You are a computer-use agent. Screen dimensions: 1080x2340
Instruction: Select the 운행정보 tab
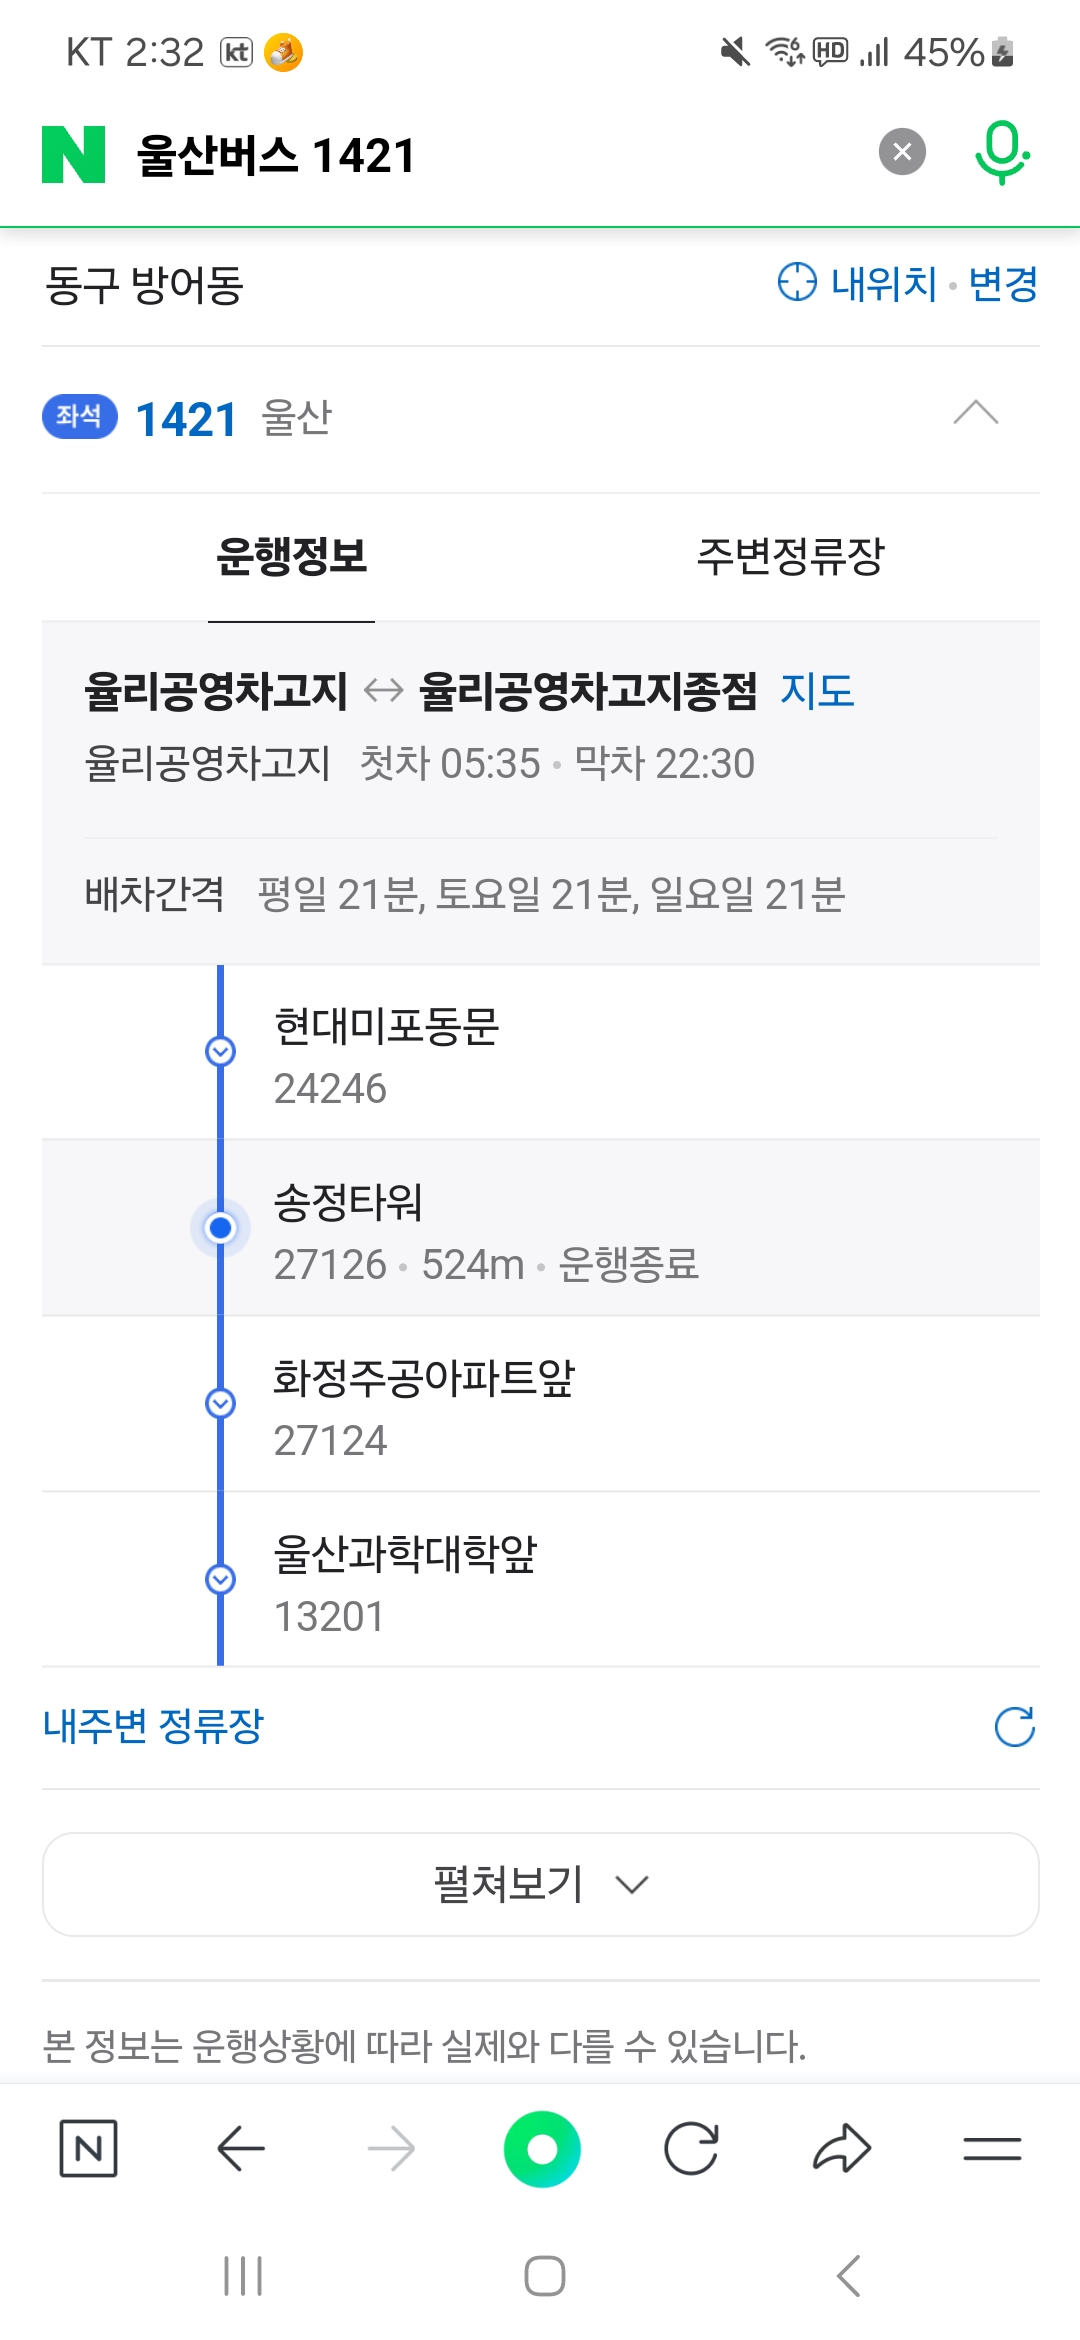click(291, 557)
